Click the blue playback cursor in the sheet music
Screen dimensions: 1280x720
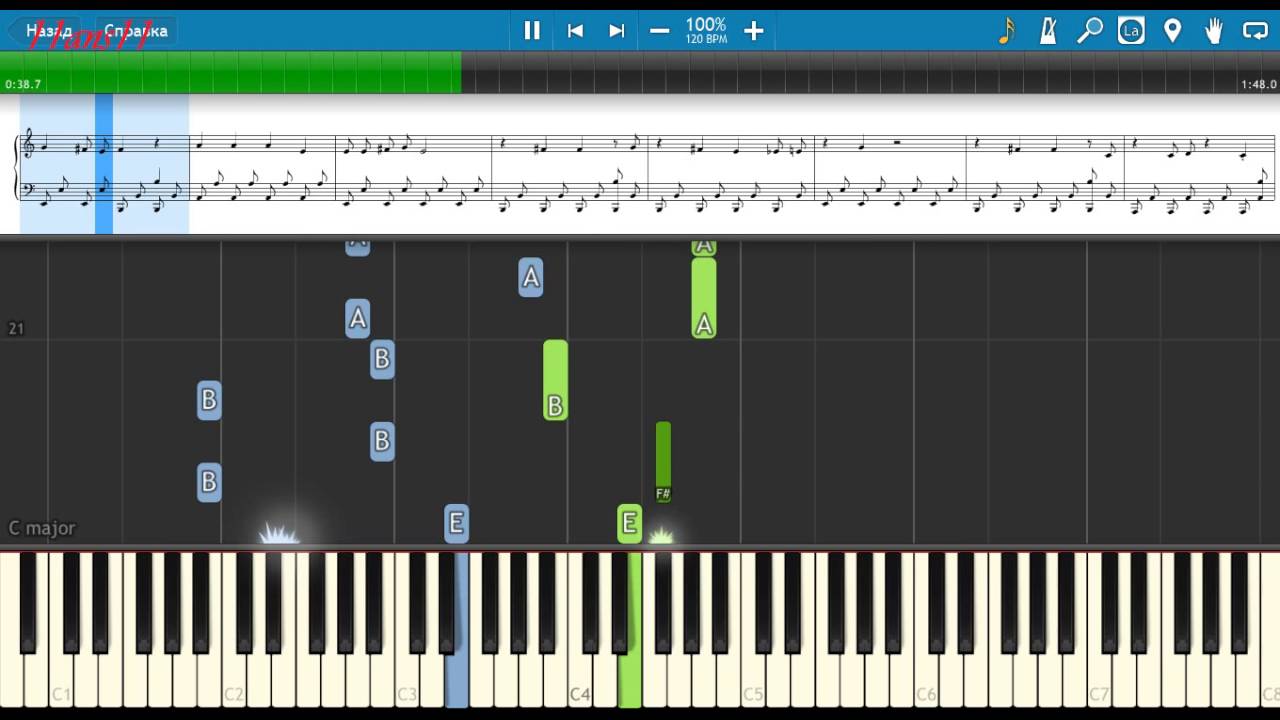click(104, 164)
